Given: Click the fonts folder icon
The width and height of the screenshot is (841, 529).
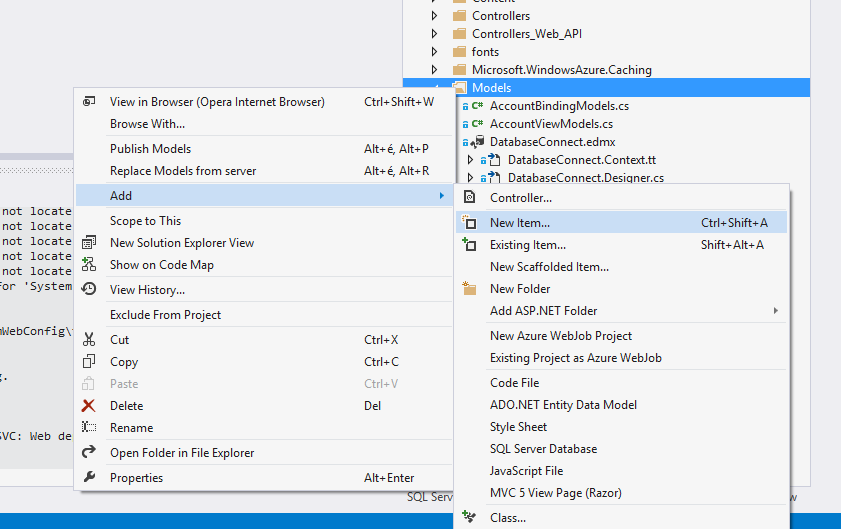Looking at the screenshot, I should click(x=460, y=52).
